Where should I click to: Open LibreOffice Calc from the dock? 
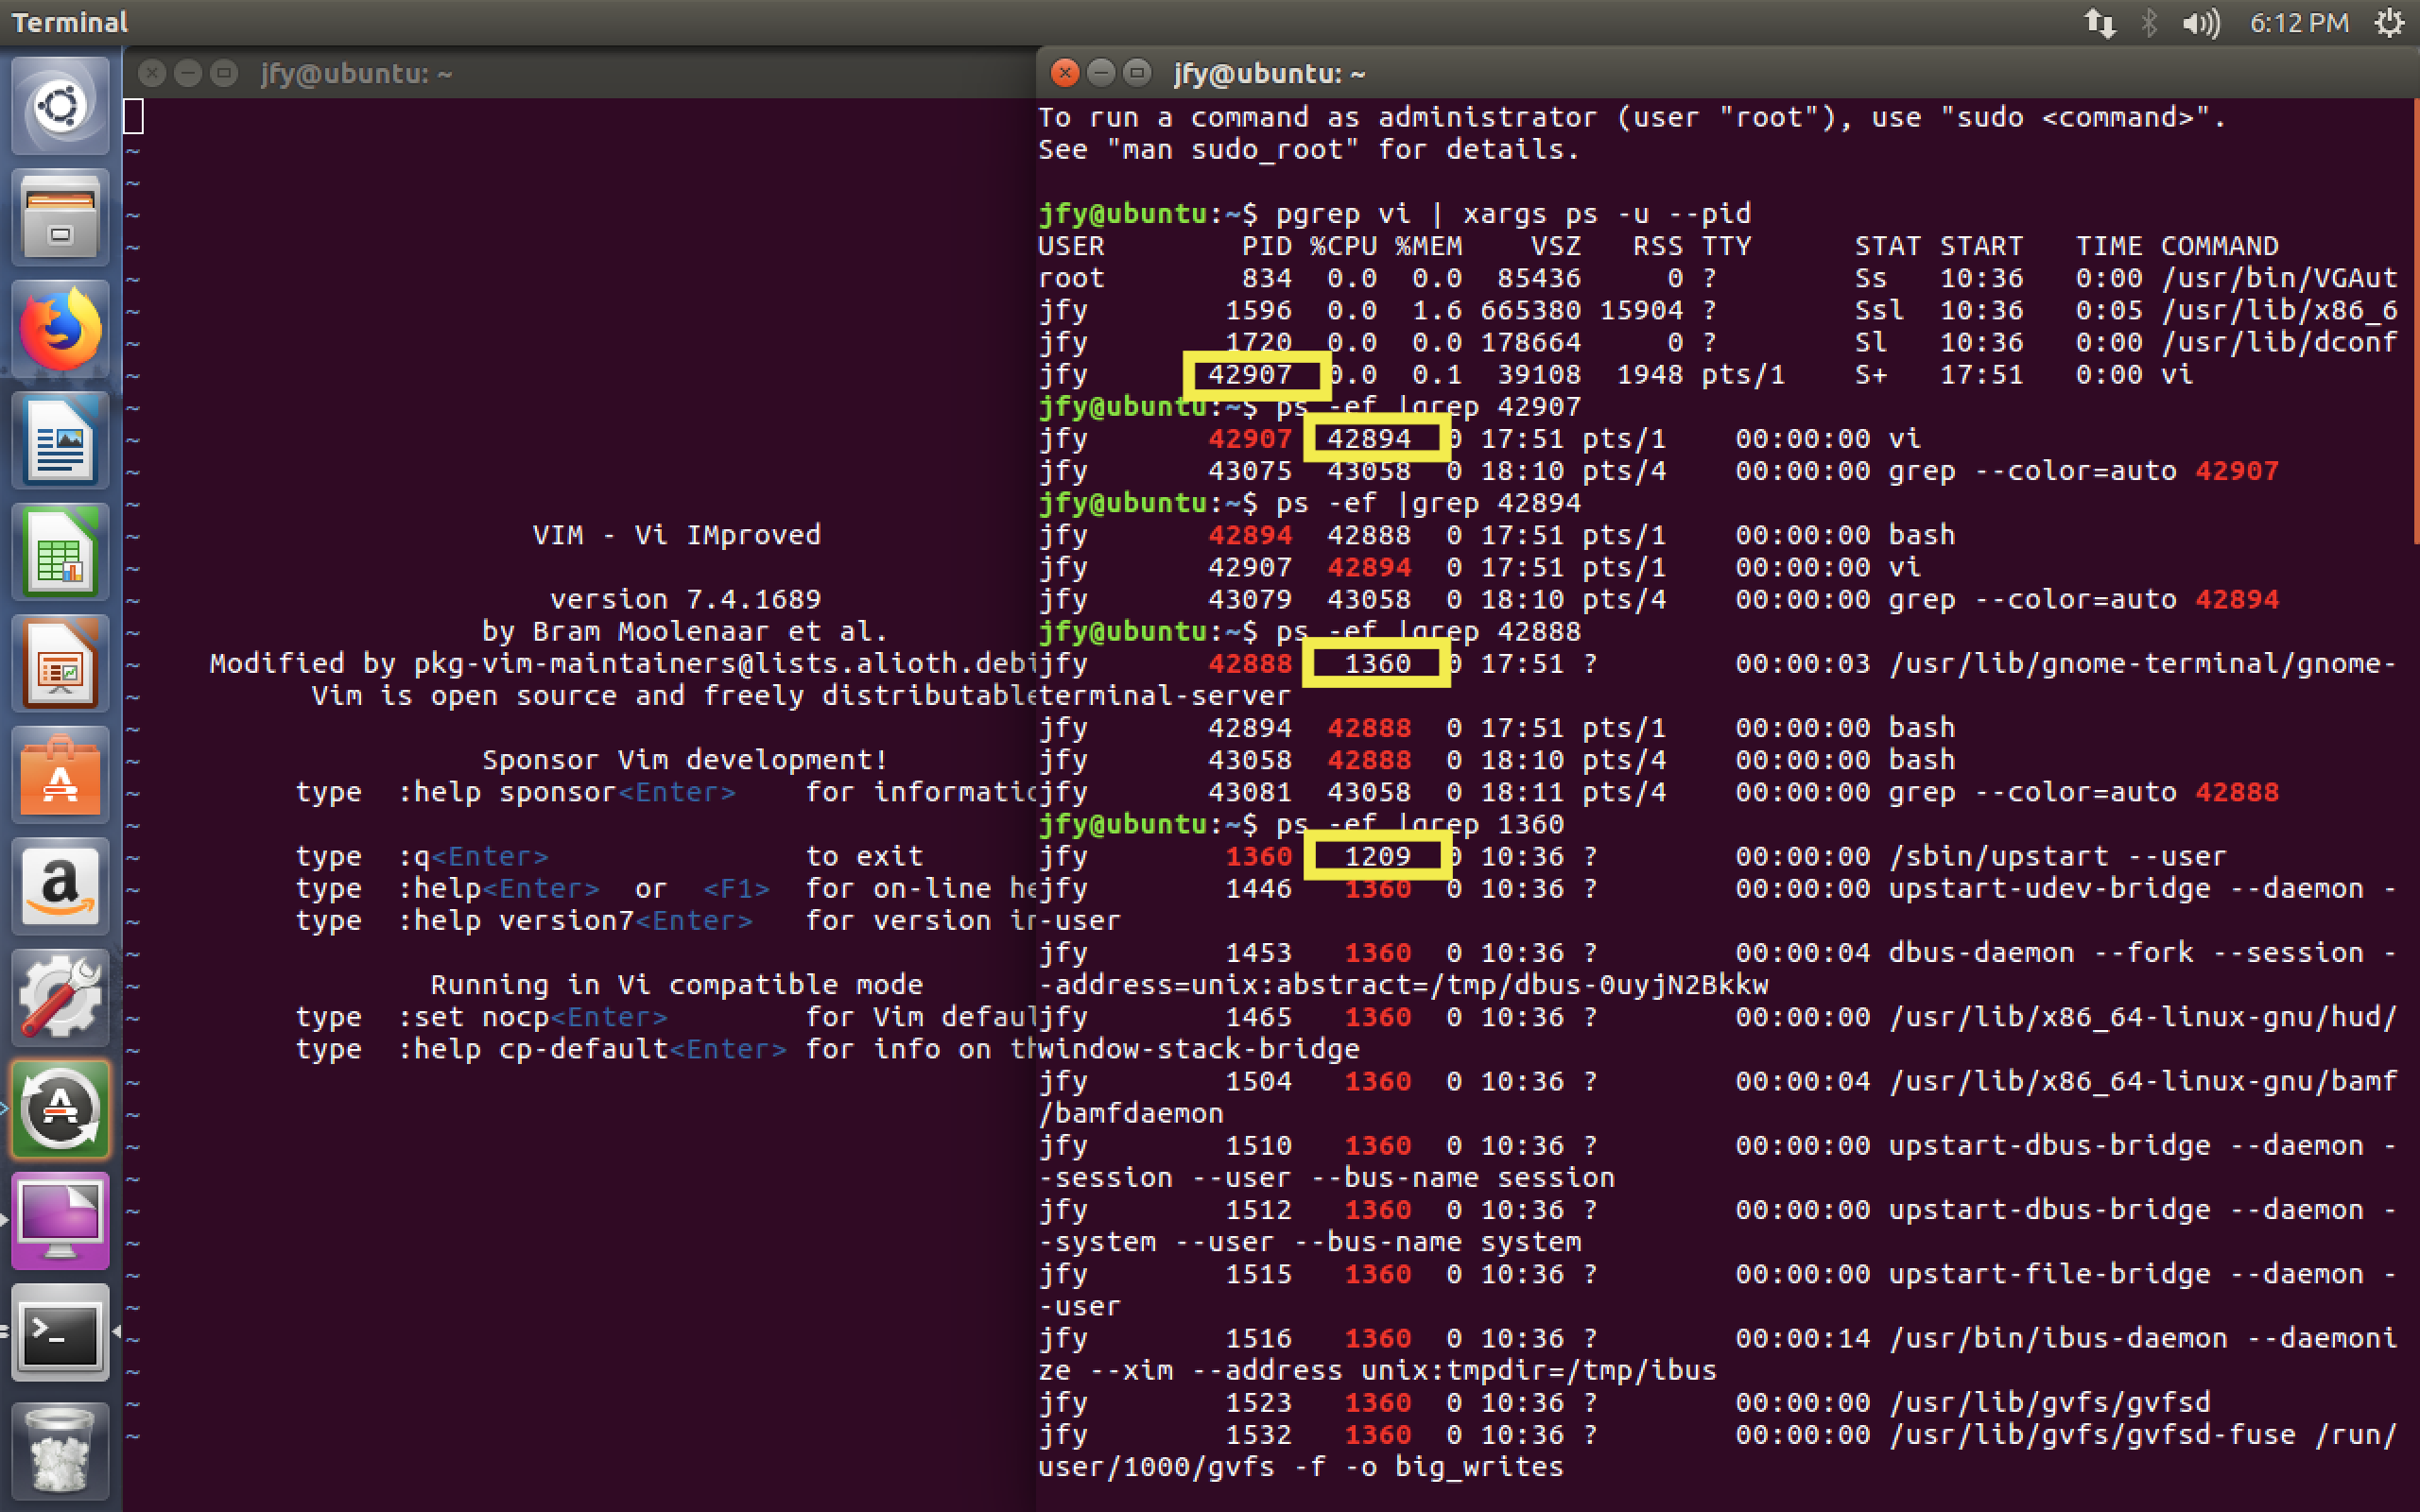pyautogui.click(x=60, y=553)
